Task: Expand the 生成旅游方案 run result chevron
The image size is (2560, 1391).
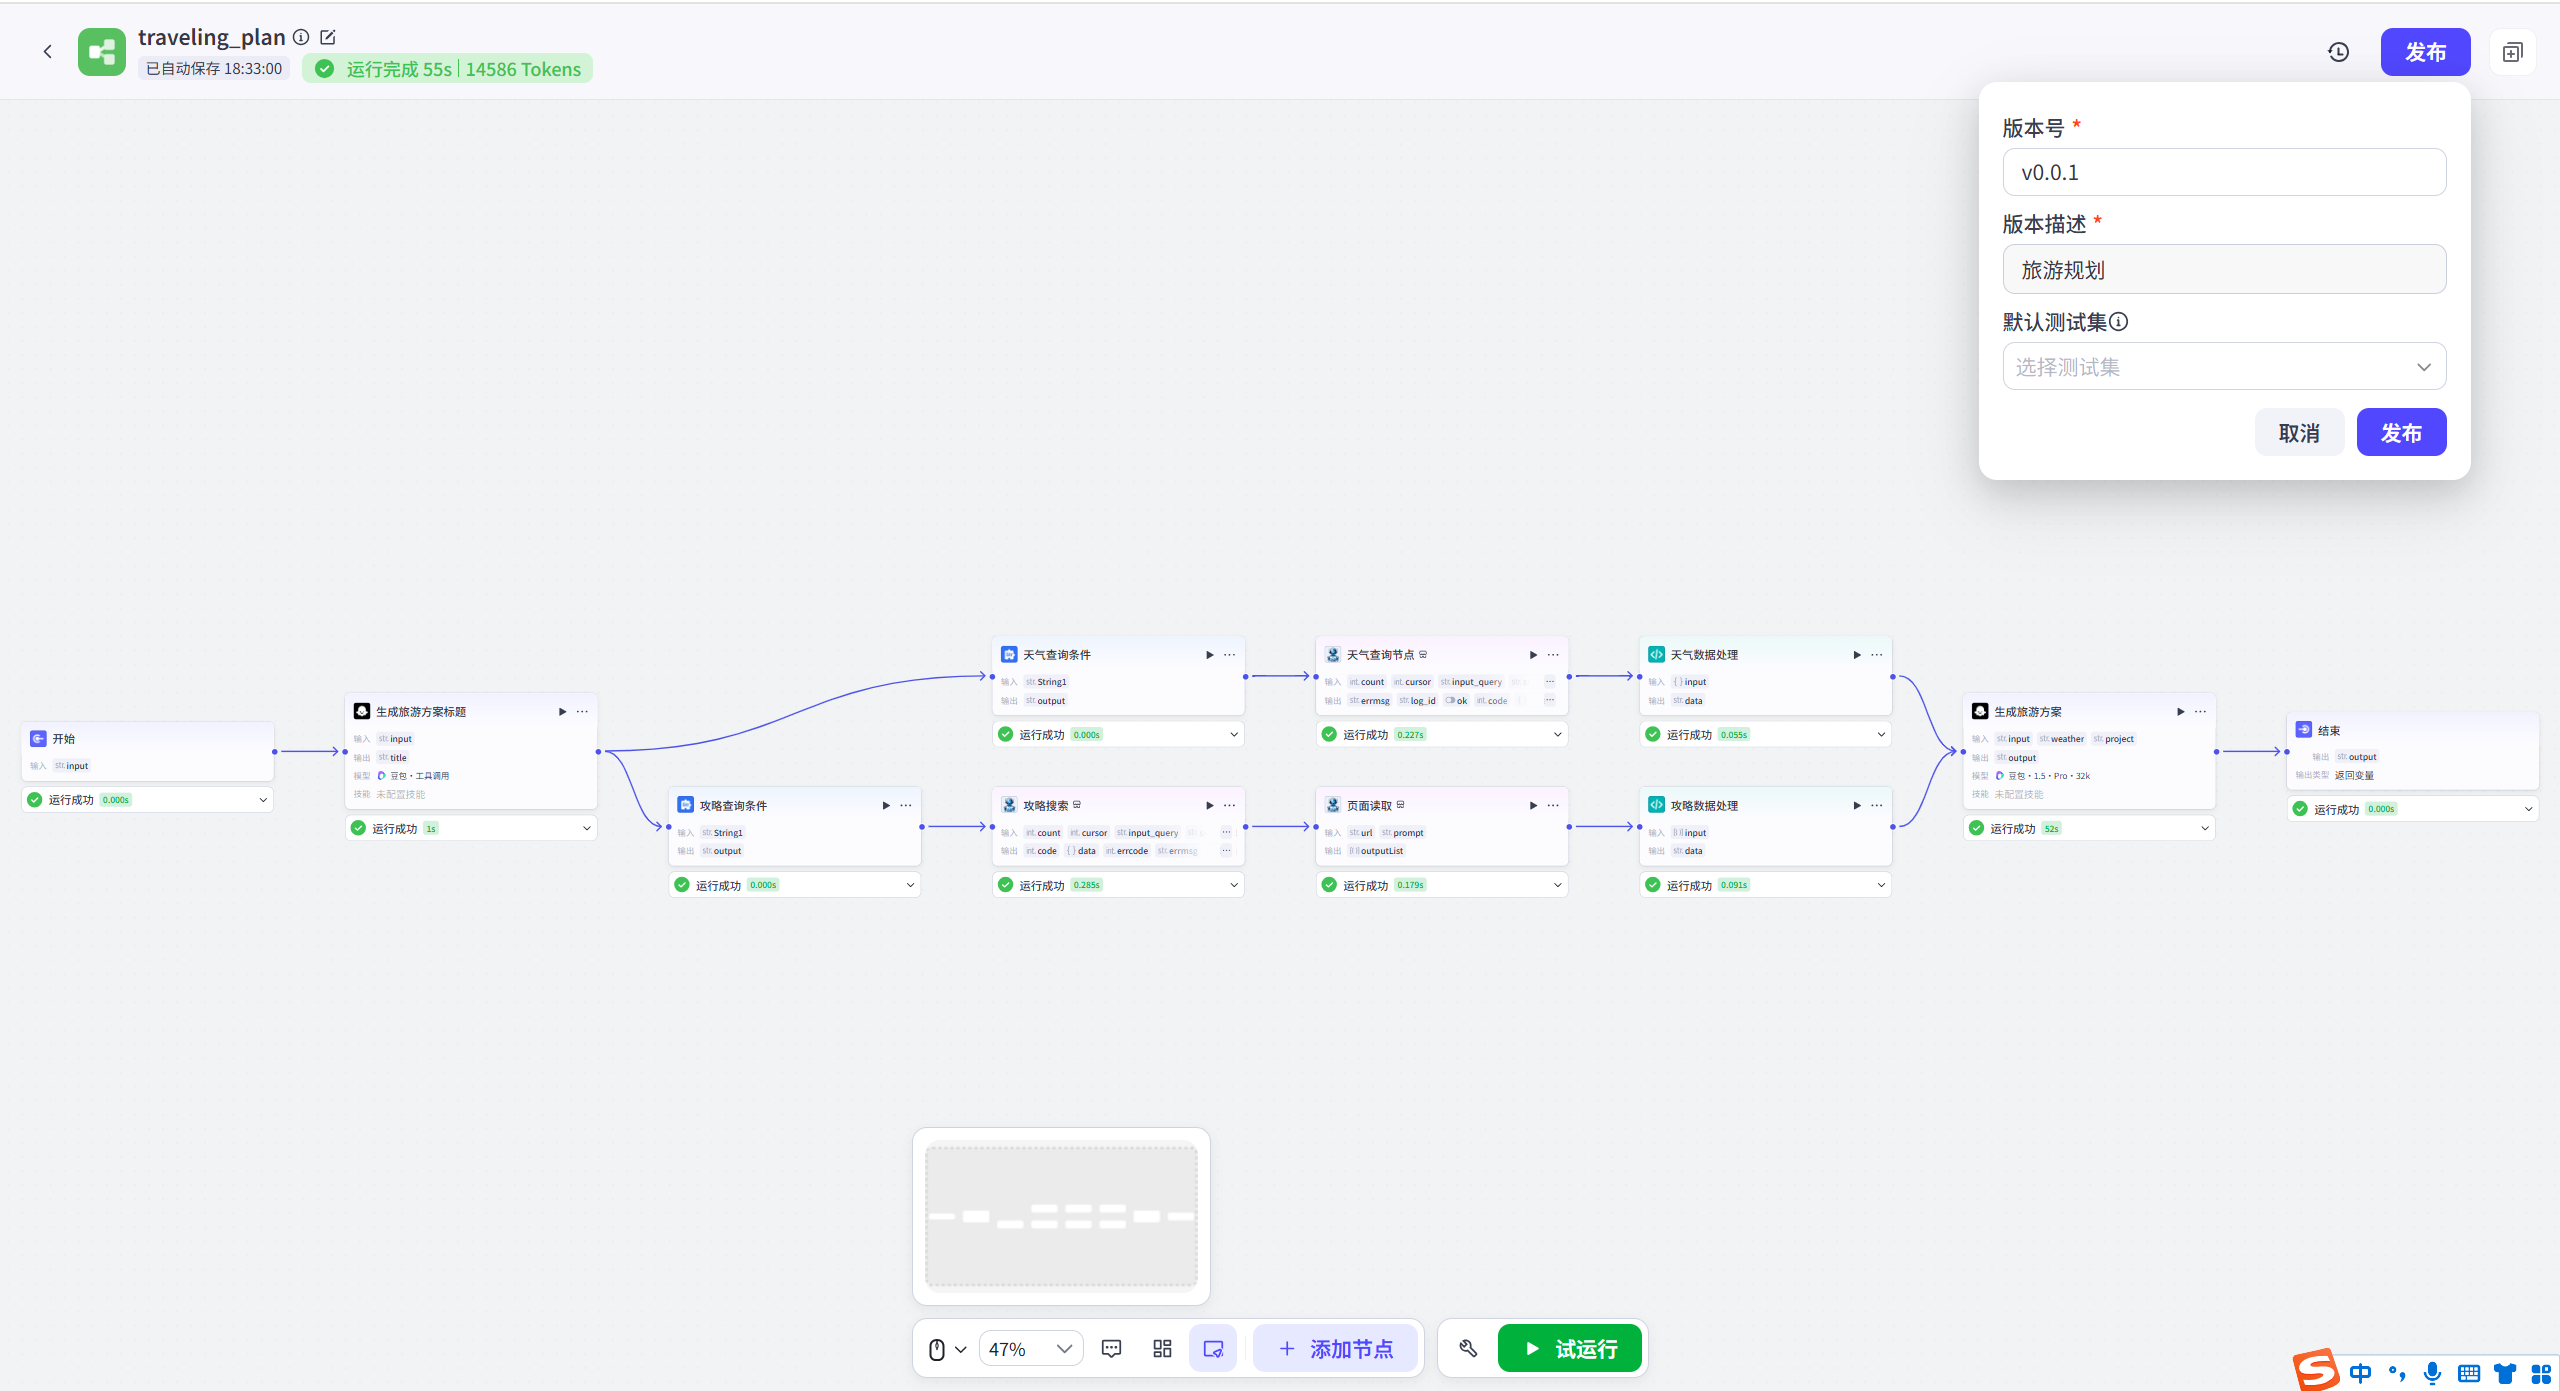Action: click(x=2204, y=828)
